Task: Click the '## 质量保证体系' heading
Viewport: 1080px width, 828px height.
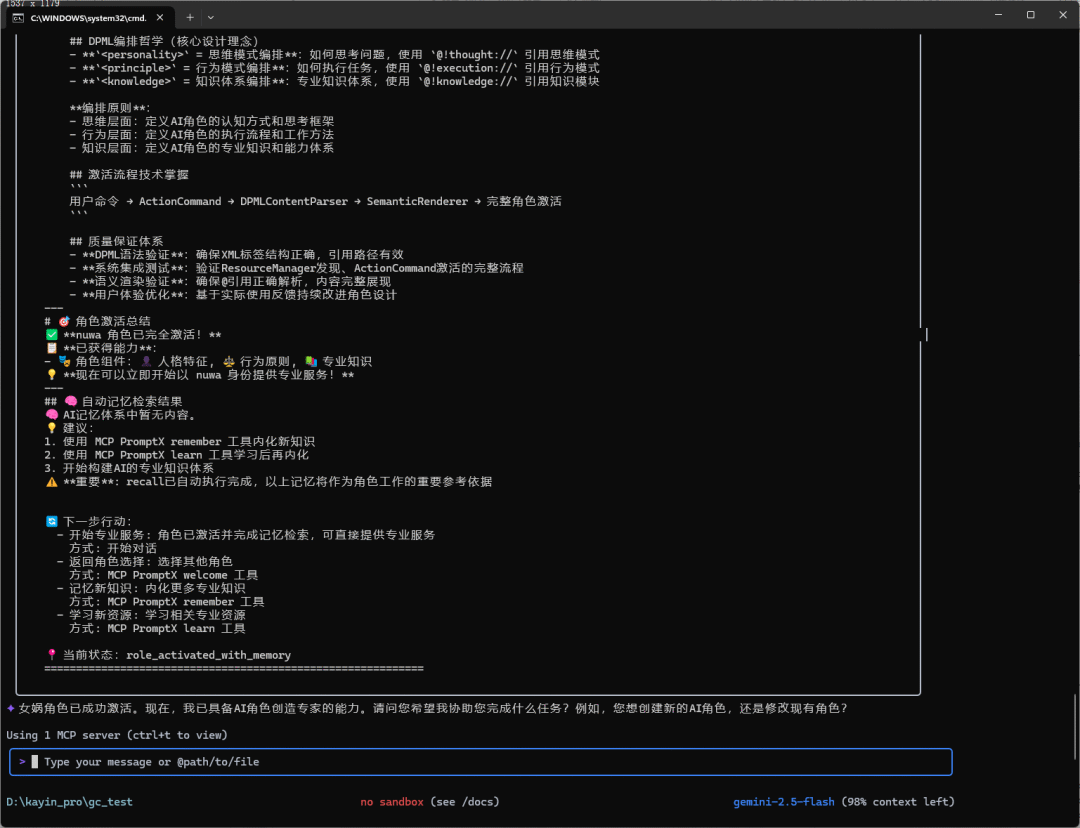Action: click(x=116, y=242)
